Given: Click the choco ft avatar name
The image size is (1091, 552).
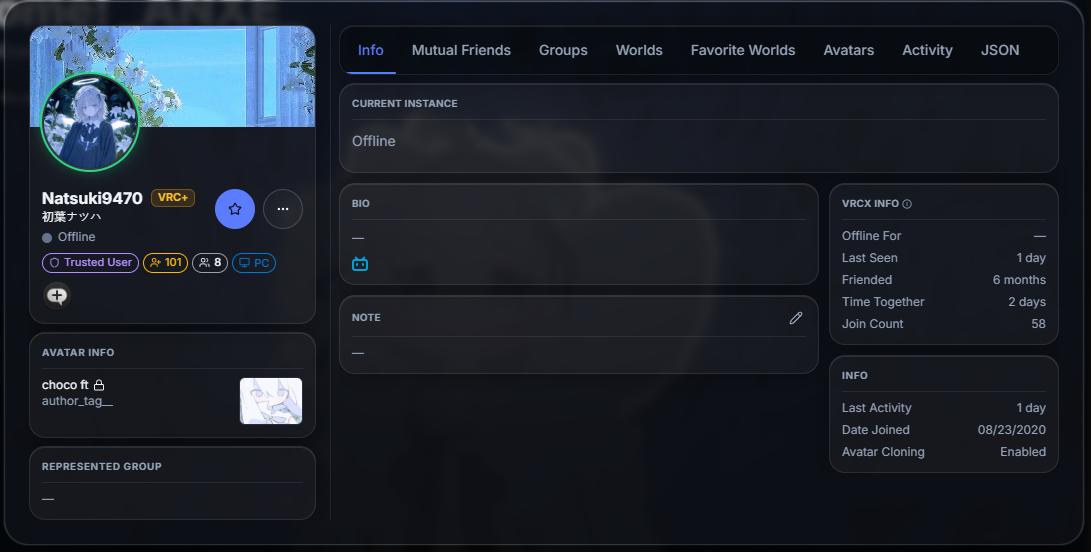Looking at the screenshot, I should (x=65, y=385).
